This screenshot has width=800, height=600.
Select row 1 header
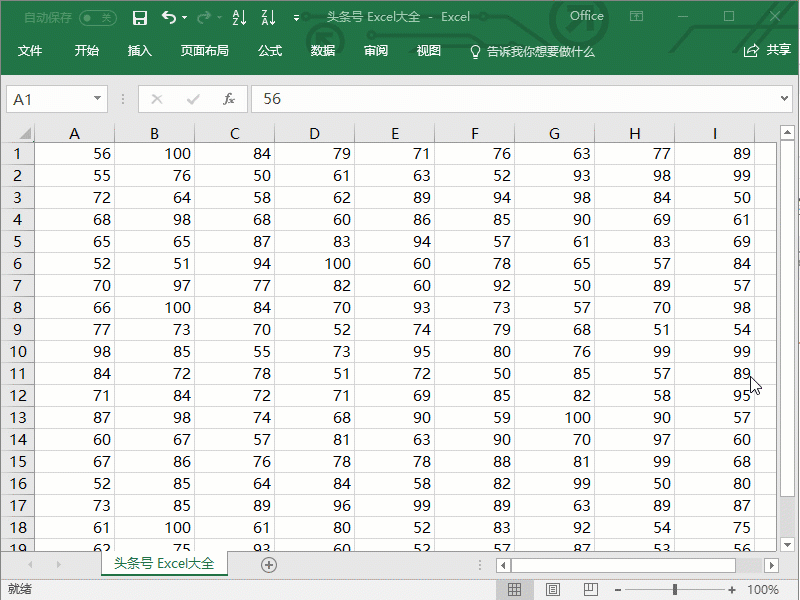[18, 154]
